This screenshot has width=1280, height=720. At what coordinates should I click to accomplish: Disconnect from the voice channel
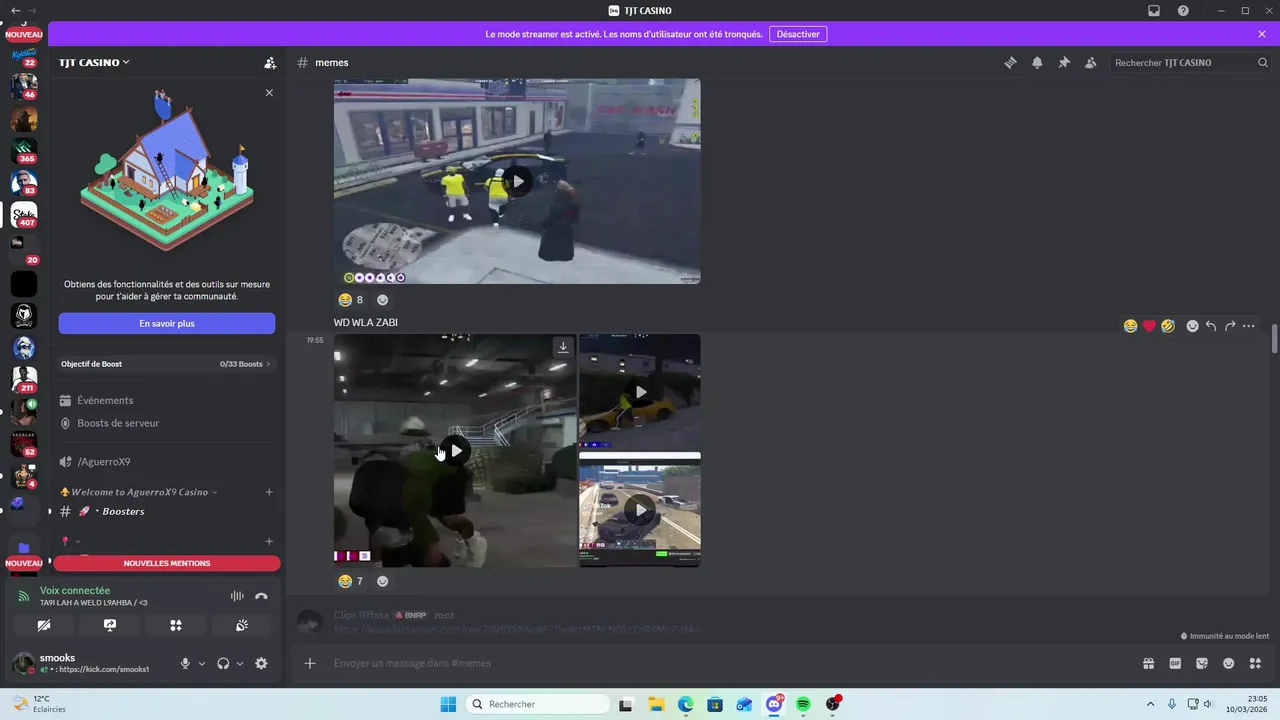coord(261,596)
